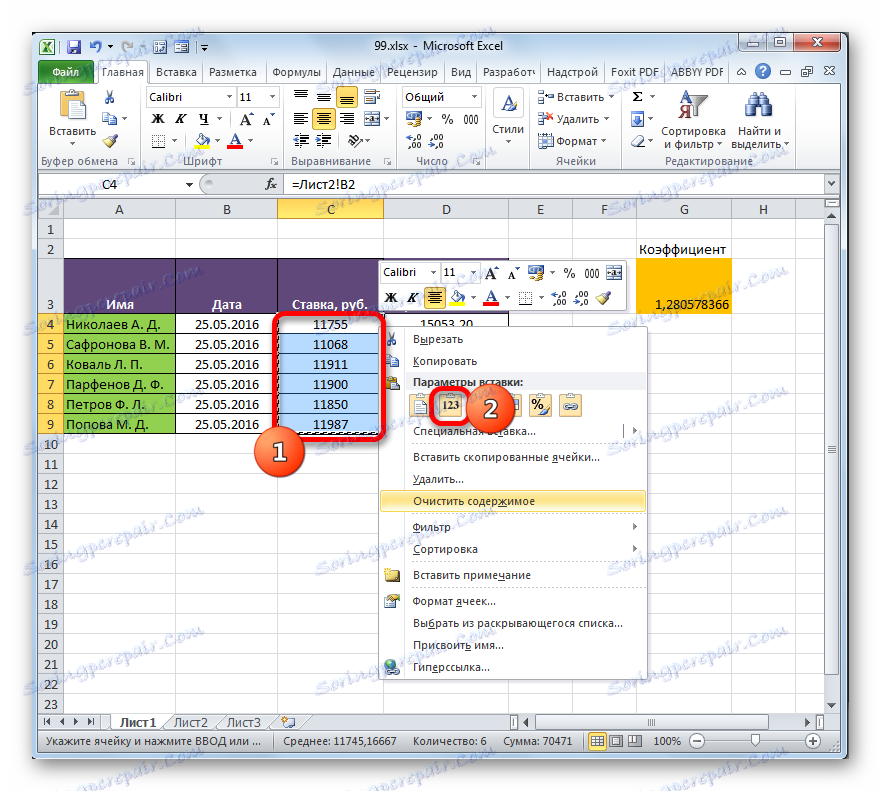Click the decrease font size icon in the ribbon
Image resolution: width=881 pixels, height=791 pixels.
(269, 119)
